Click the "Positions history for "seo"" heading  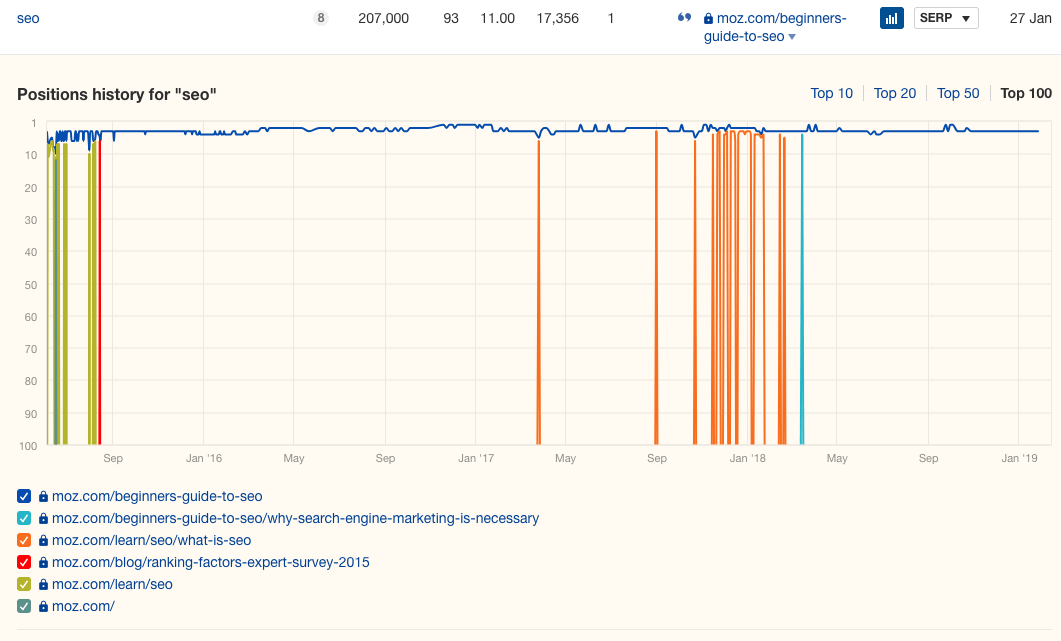[117, 94]
